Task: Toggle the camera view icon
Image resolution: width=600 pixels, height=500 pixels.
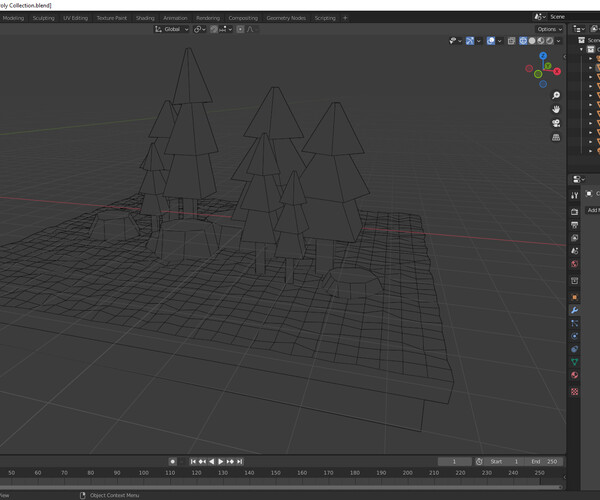Action: tap(556, 123)
